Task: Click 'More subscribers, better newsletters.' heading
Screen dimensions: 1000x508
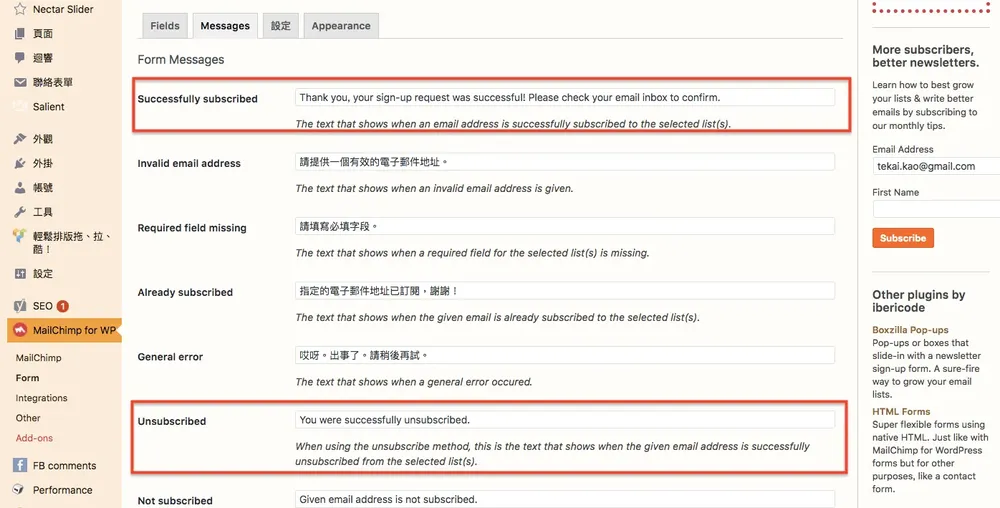Action: tap(925, 56)
